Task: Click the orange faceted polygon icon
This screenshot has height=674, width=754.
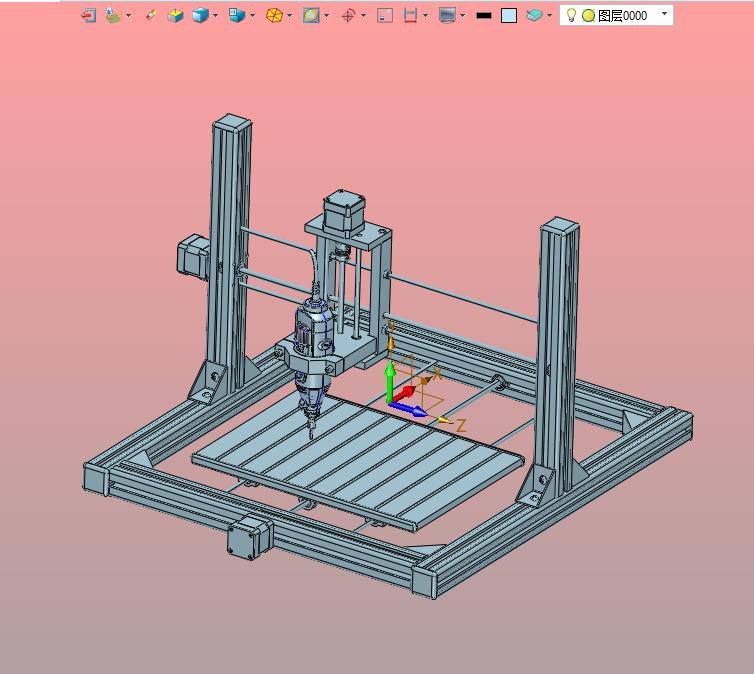Action: (274, 16)
